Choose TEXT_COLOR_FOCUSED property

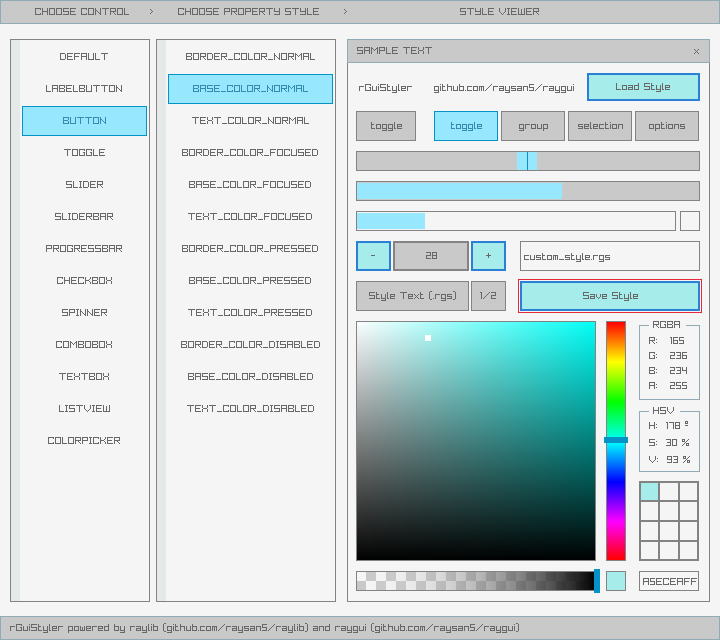pyautogui.click(x=251, y=217)
